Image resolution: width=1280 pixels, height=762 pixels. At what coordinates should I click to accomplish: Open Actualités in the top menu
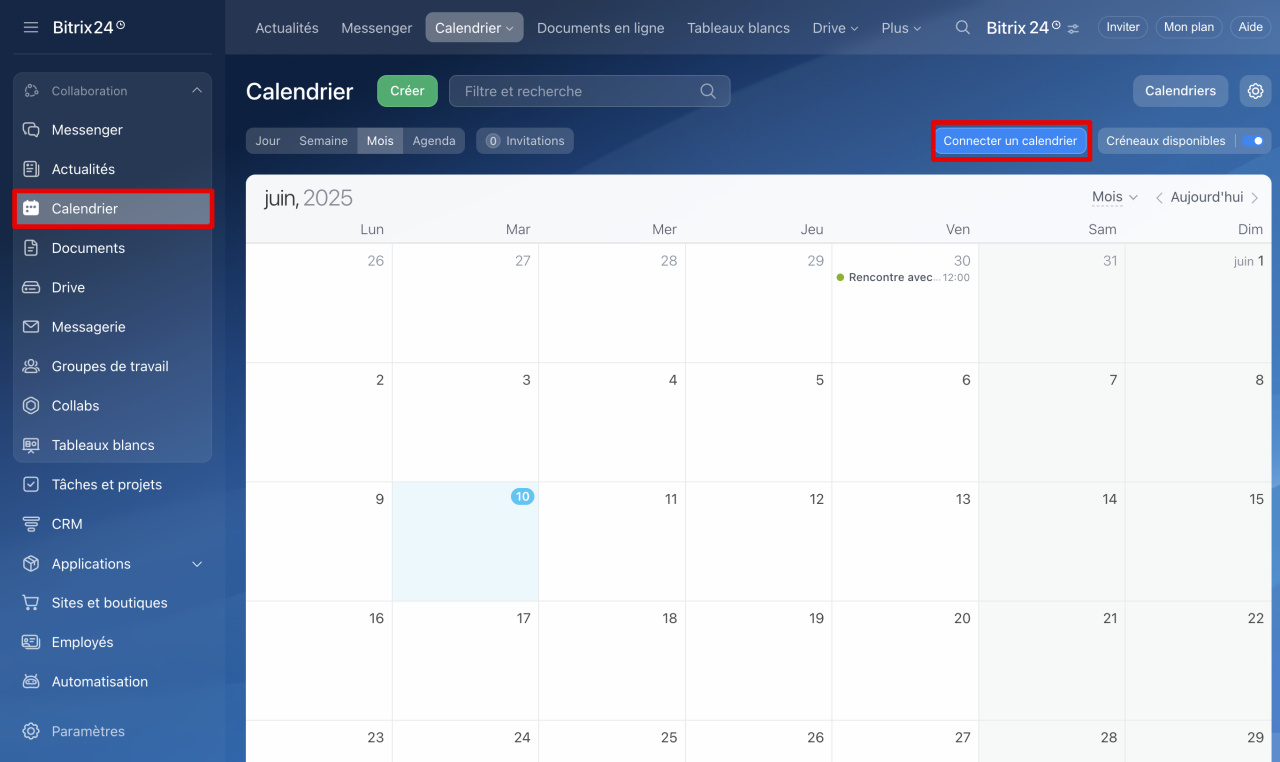click(287, 28)
